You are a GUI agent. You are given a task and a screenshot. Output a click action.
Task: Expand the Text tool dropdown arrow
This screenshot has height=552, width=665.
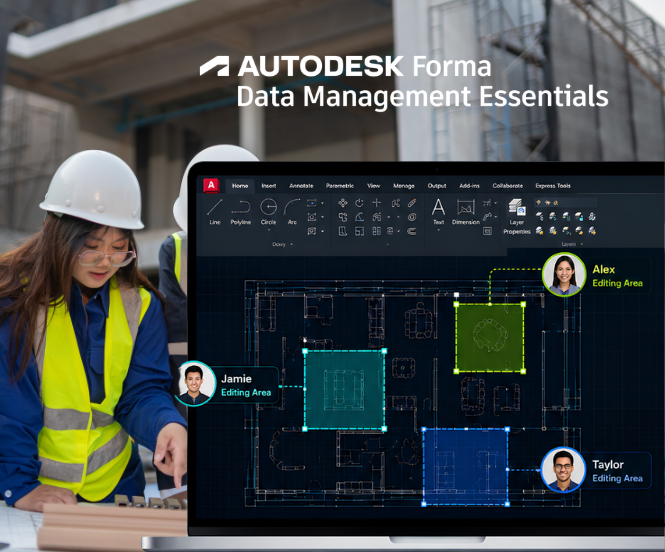[x=439, y=230]
